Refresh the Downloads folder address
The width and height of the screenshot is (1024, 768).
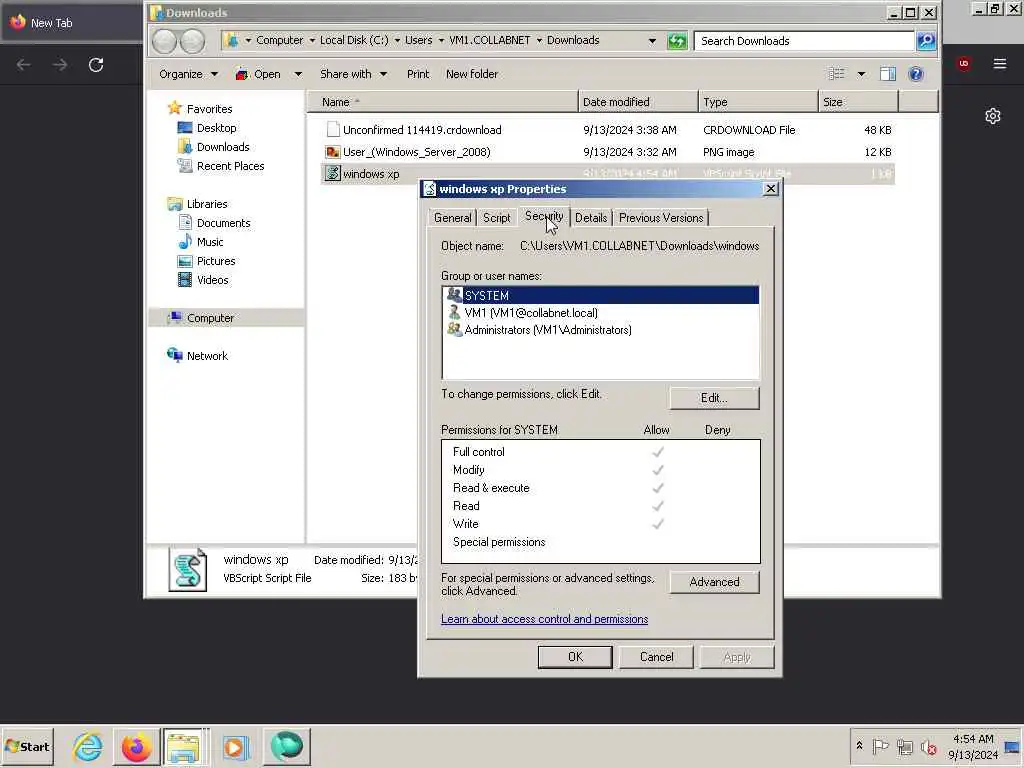(x=677, y=40)
